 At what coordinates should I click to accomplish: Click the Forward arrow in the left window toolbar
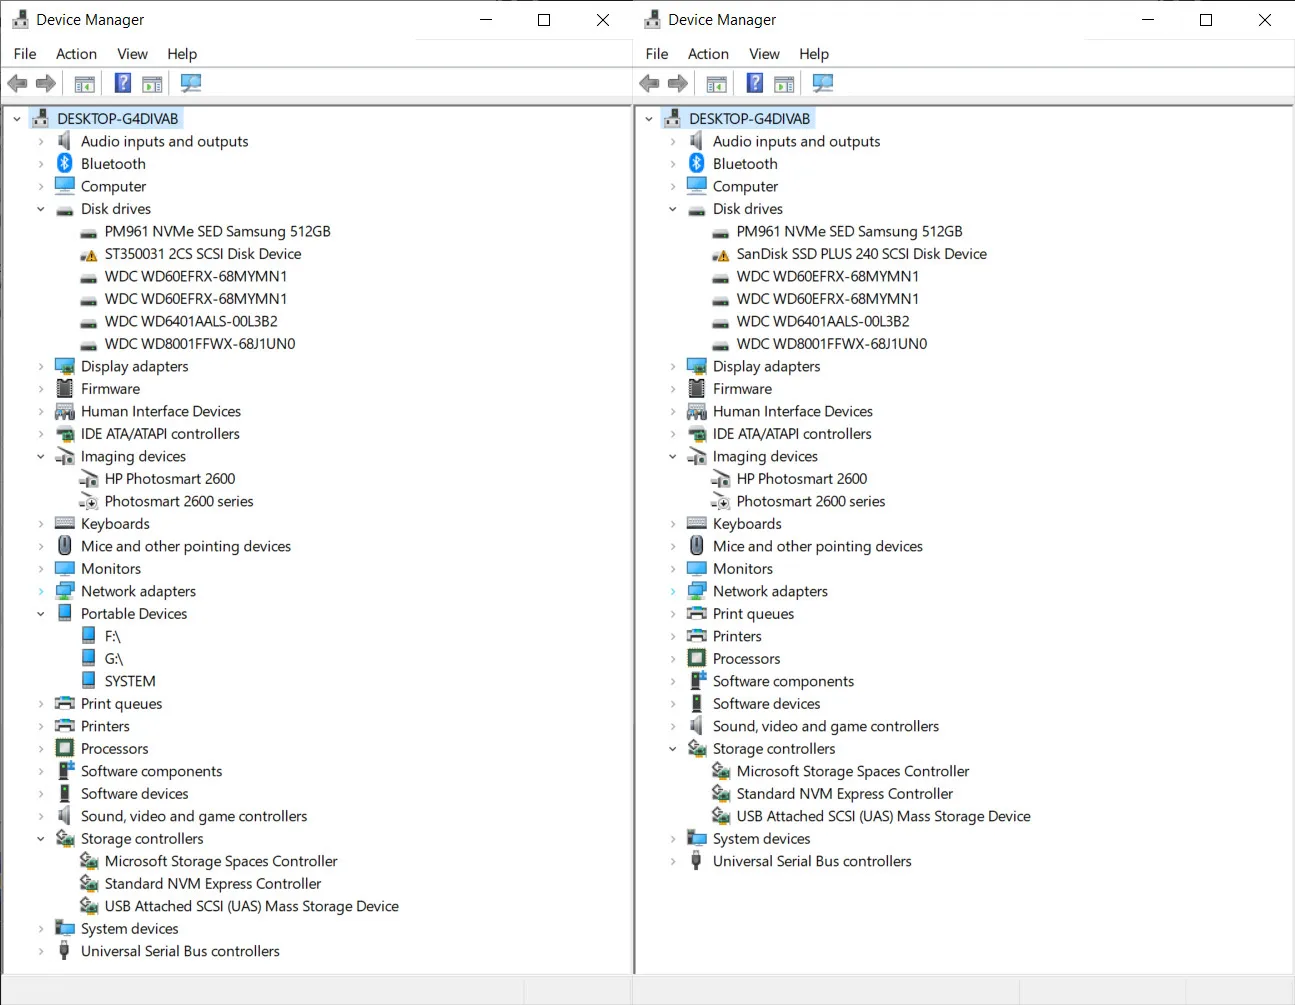coord(46,84)
